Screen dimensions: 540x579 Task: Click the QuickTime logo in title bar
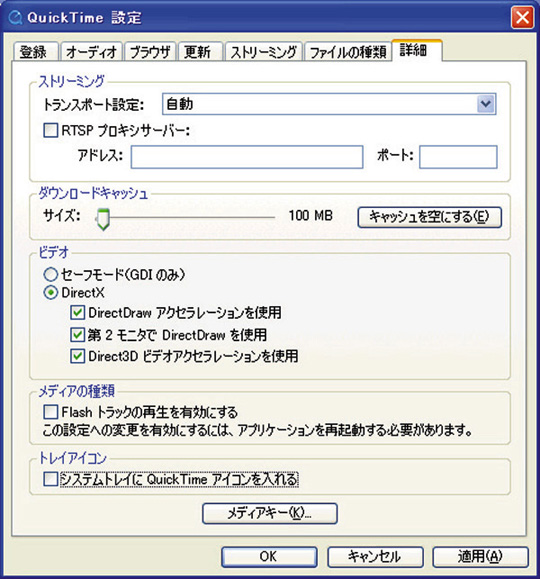coord(15,17)
